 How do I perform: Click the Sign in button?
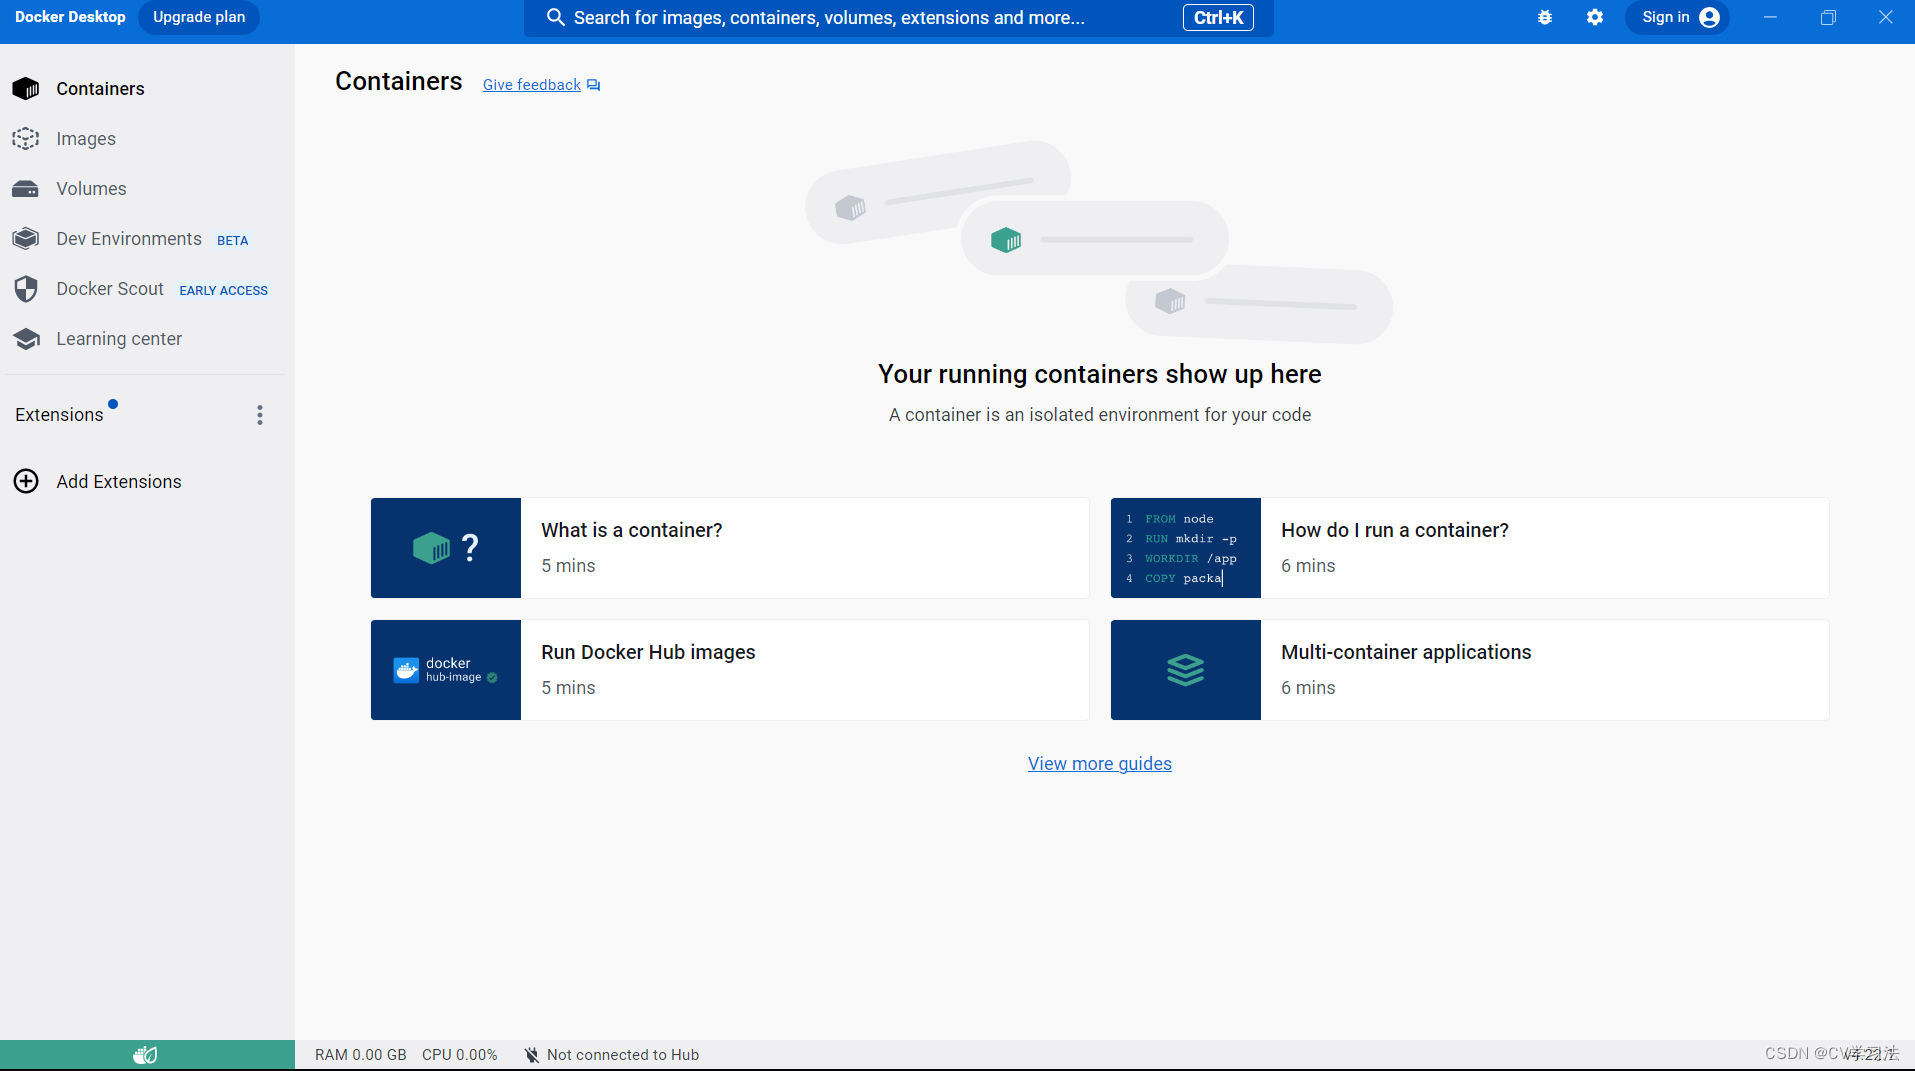coord(1677,17)
